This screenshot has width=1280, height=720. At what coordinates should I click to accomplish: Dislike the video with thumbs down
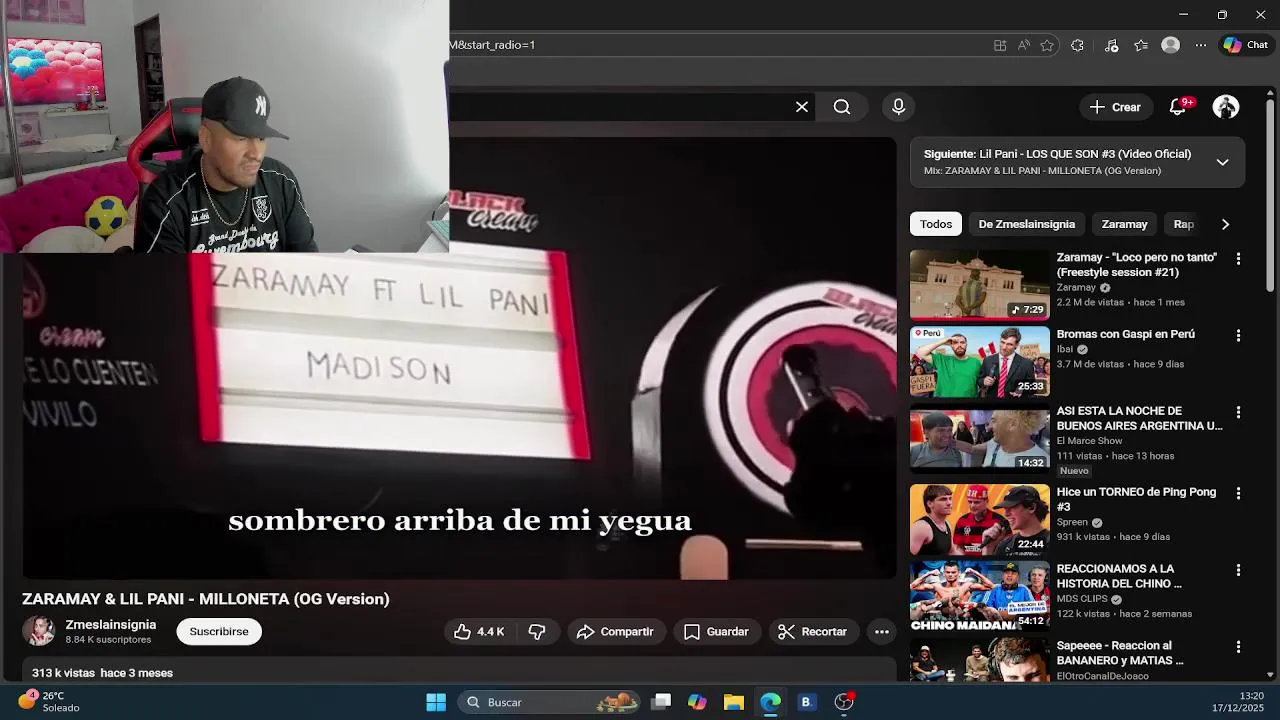[537, 632]
